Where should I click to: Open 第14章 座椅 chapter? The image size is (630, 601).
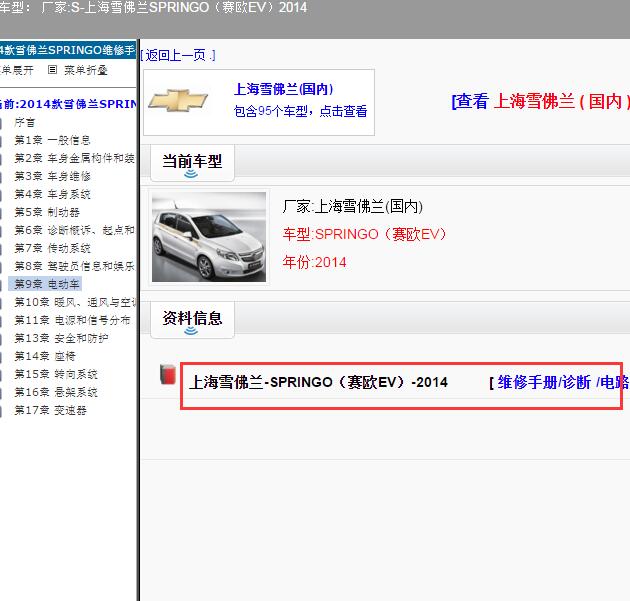coord(45,356)
